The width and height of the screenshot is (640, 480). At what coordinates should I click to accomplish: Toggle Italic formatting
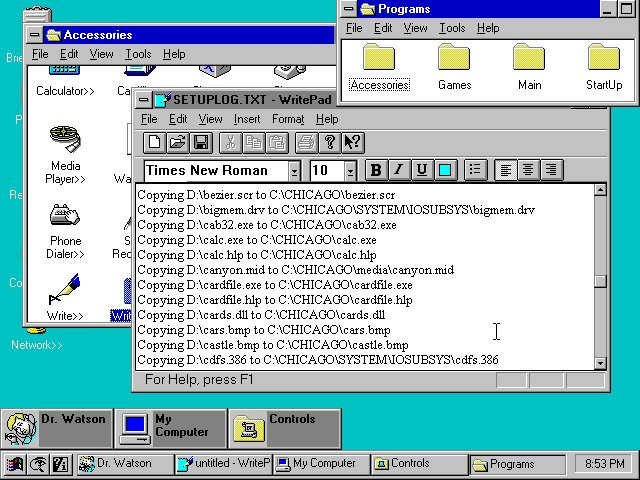tap(399, 170)
